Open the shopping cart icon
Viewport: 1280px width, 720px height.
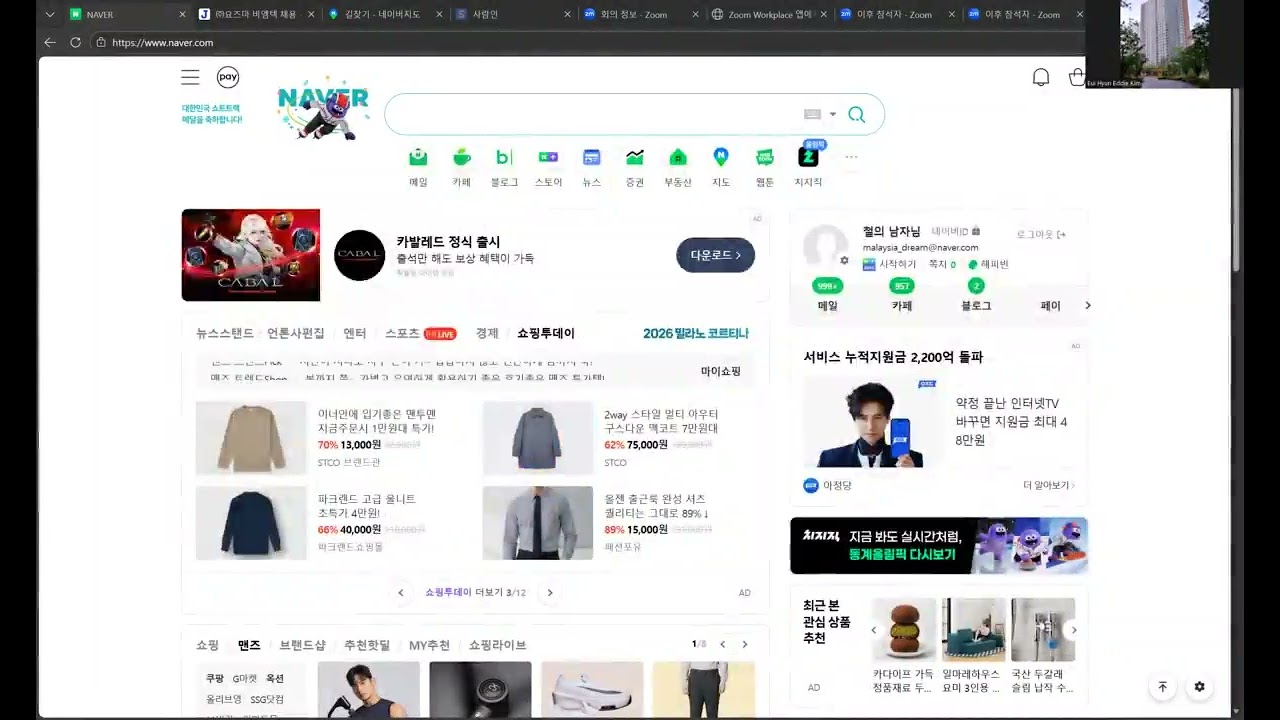[x=1076, y=77]
